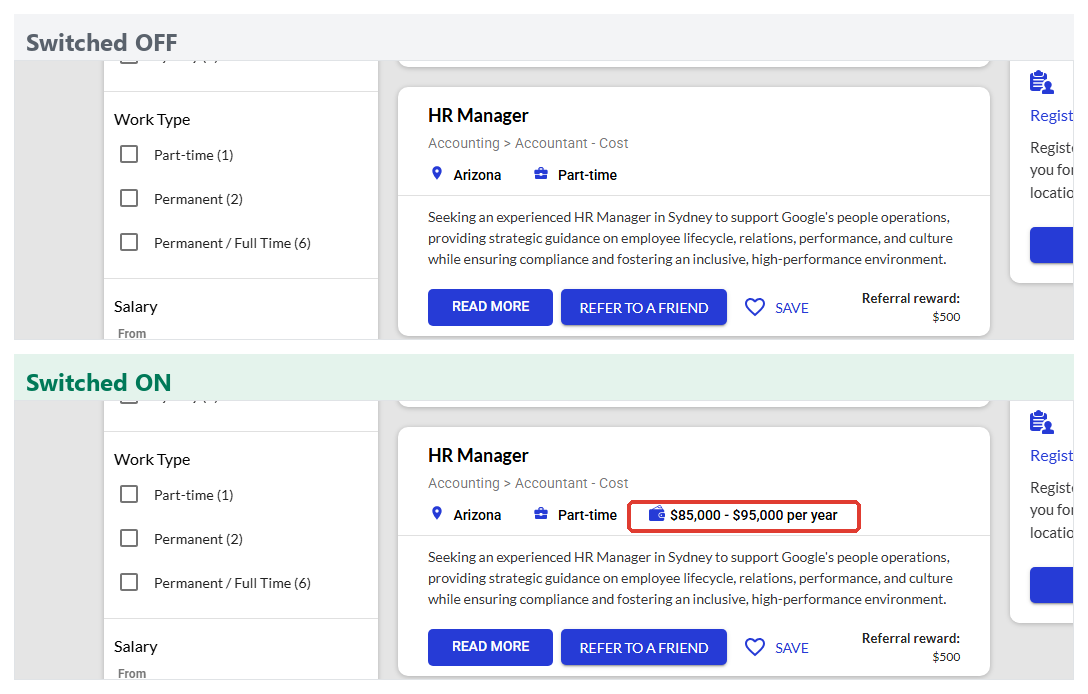Check Part-time (1) in Switched ON panel
The height and width of the screenshot is (694, 1088).
click(x=129, y=494)
